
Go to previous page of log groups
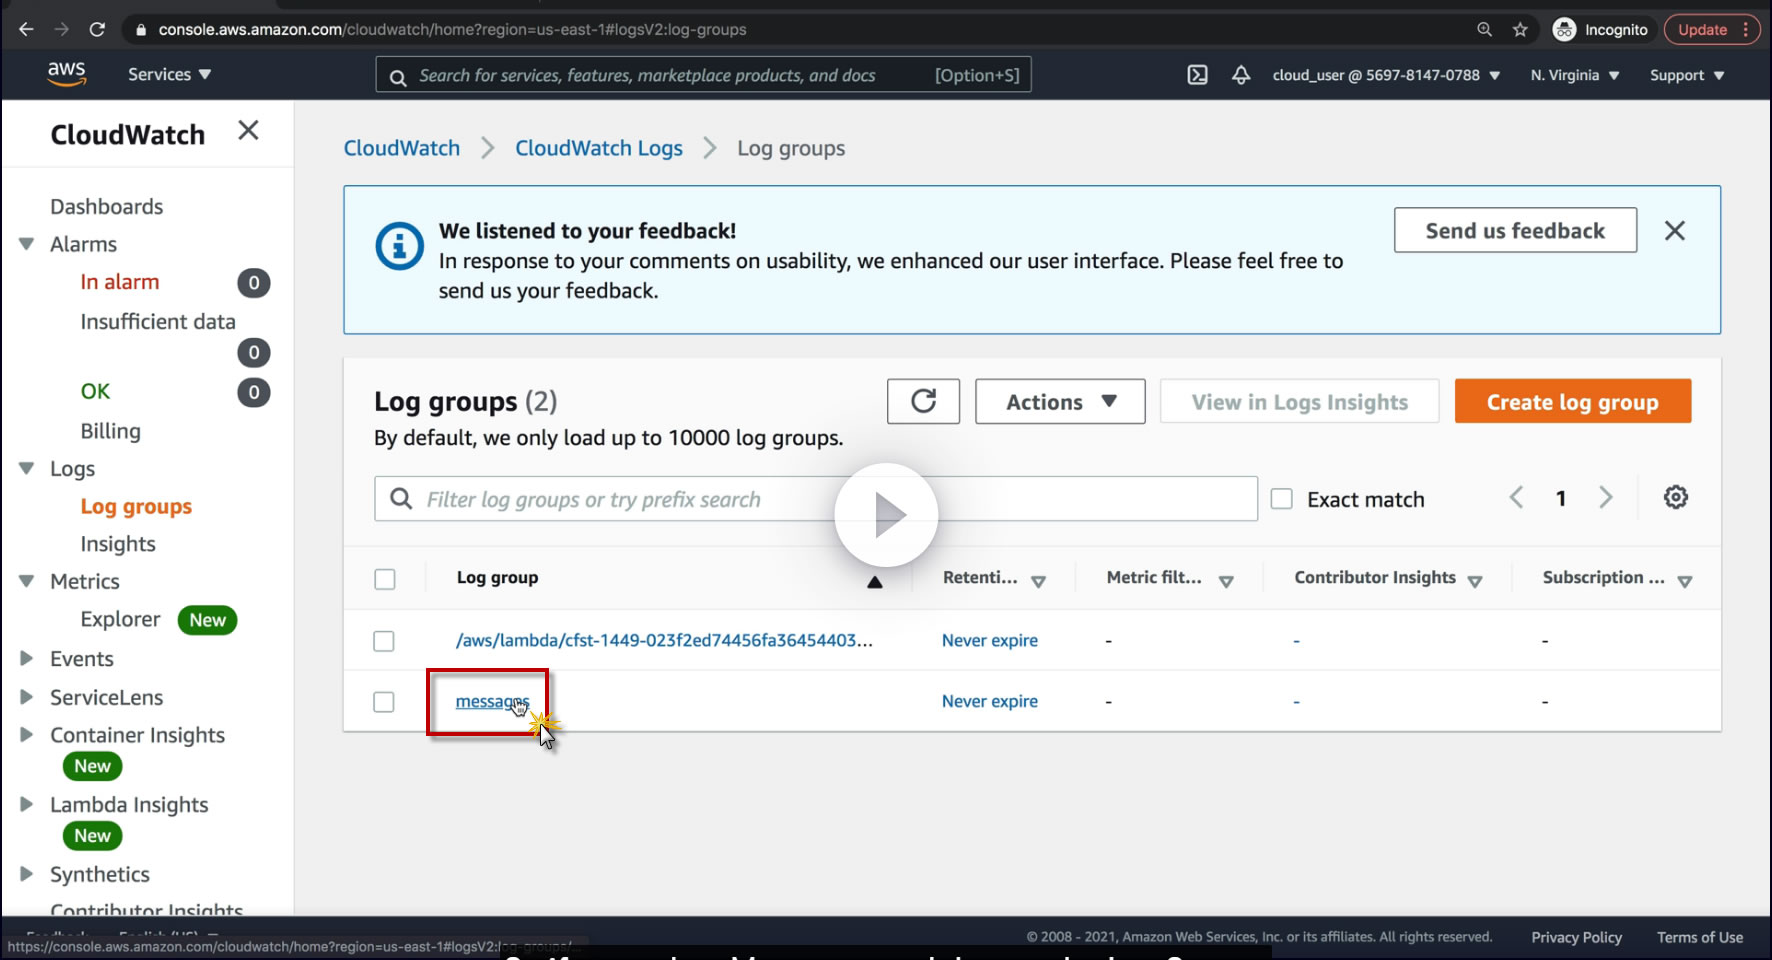tap(1516, 498)
